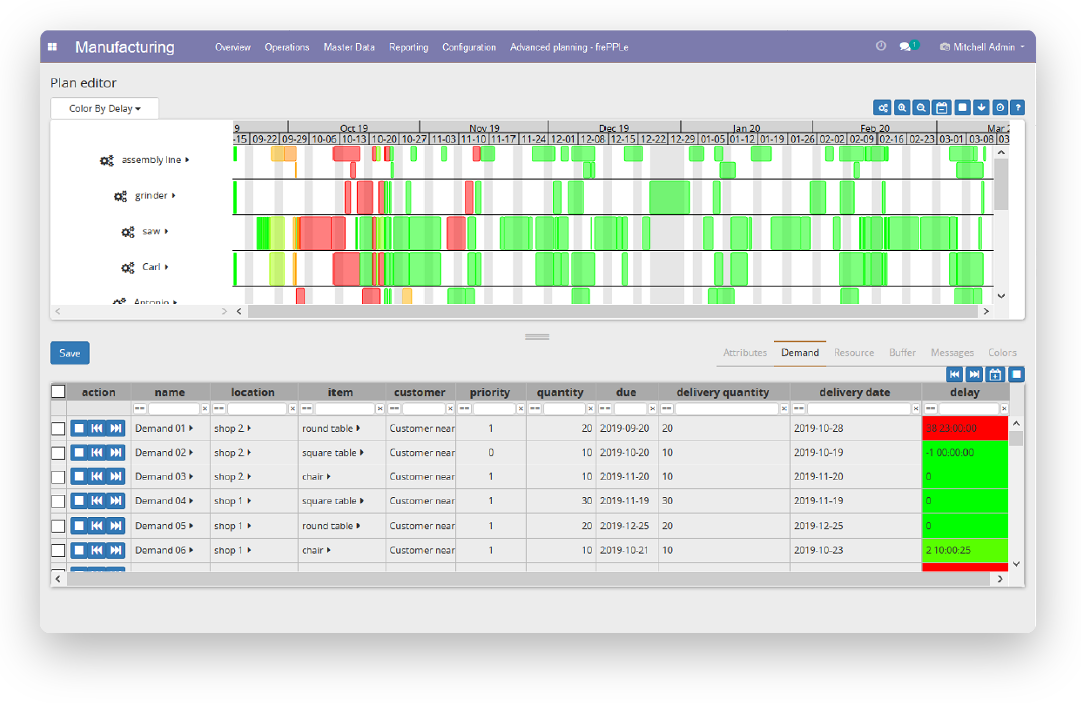Open the zoom in magnifier icon above Gantt chart

pos(901,107)
